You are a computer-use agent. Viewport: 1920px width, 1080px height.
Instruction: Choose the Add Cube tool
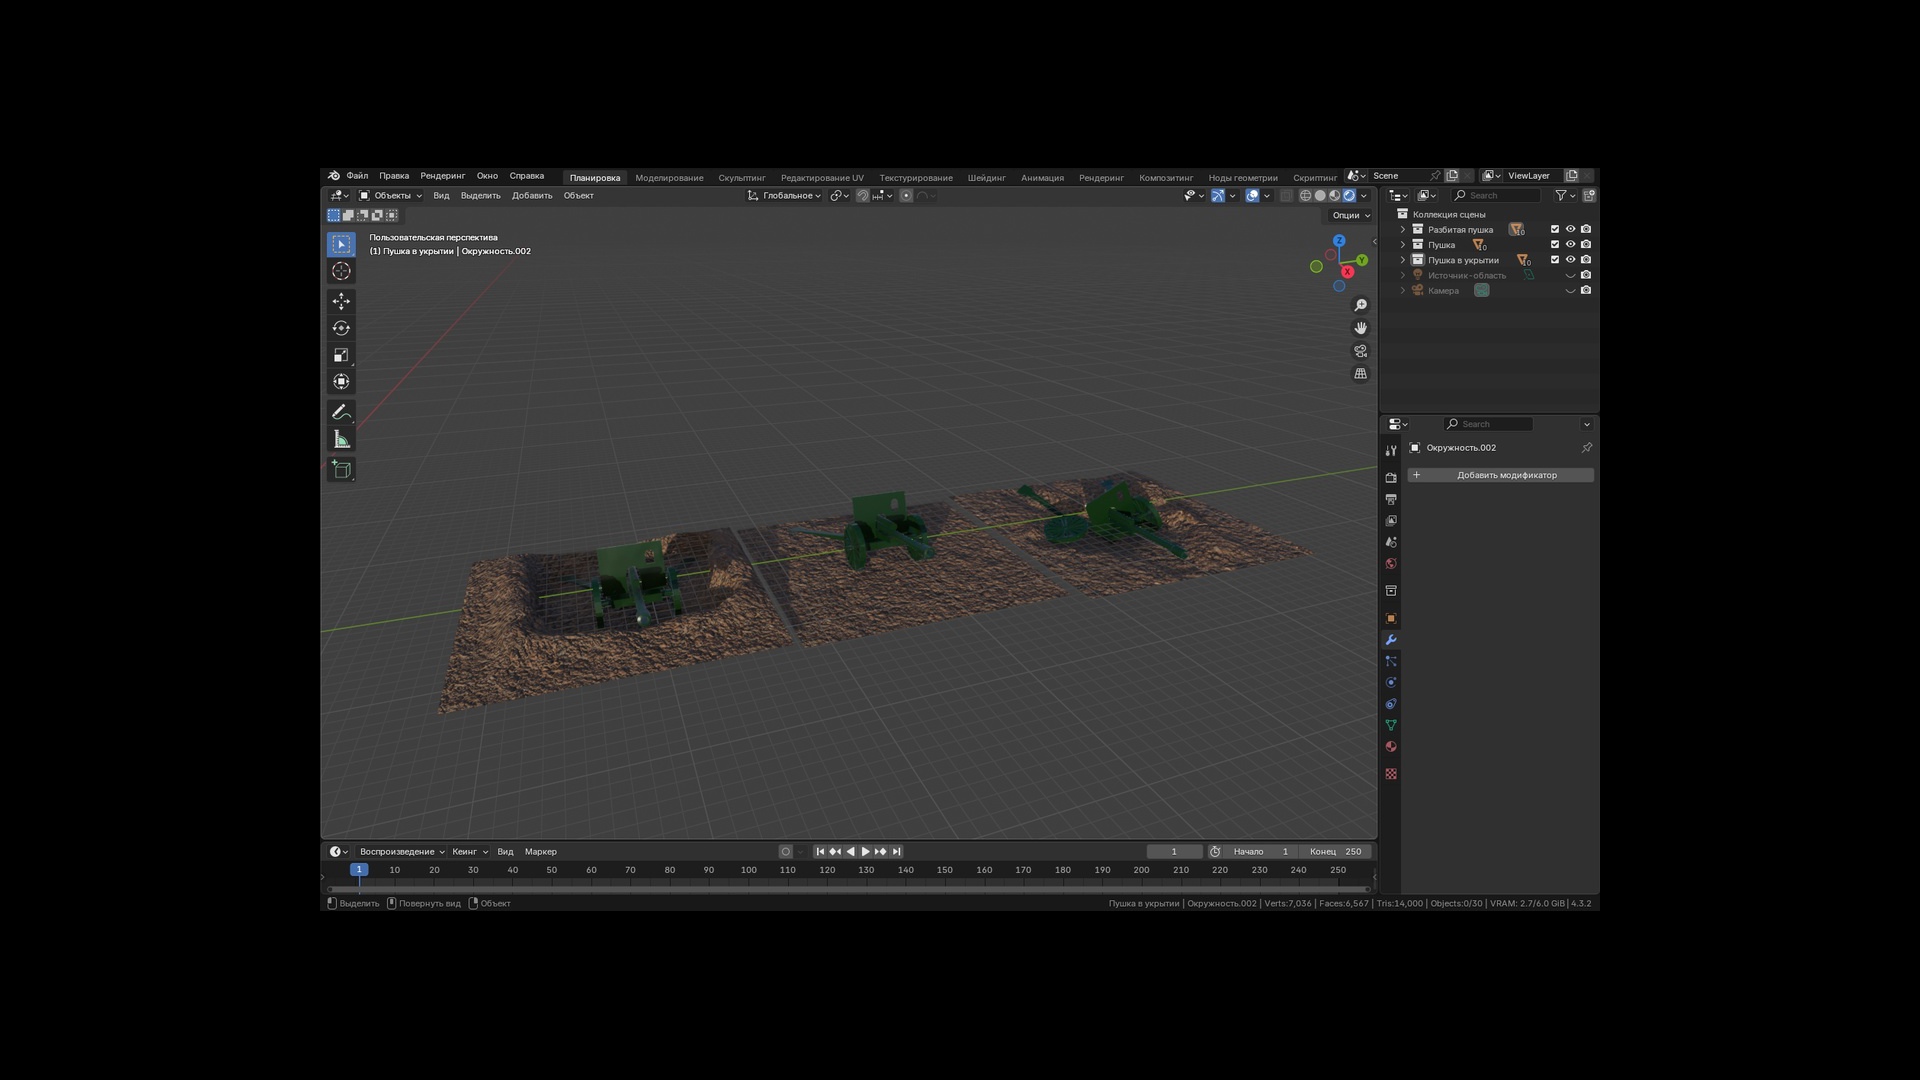341,469
